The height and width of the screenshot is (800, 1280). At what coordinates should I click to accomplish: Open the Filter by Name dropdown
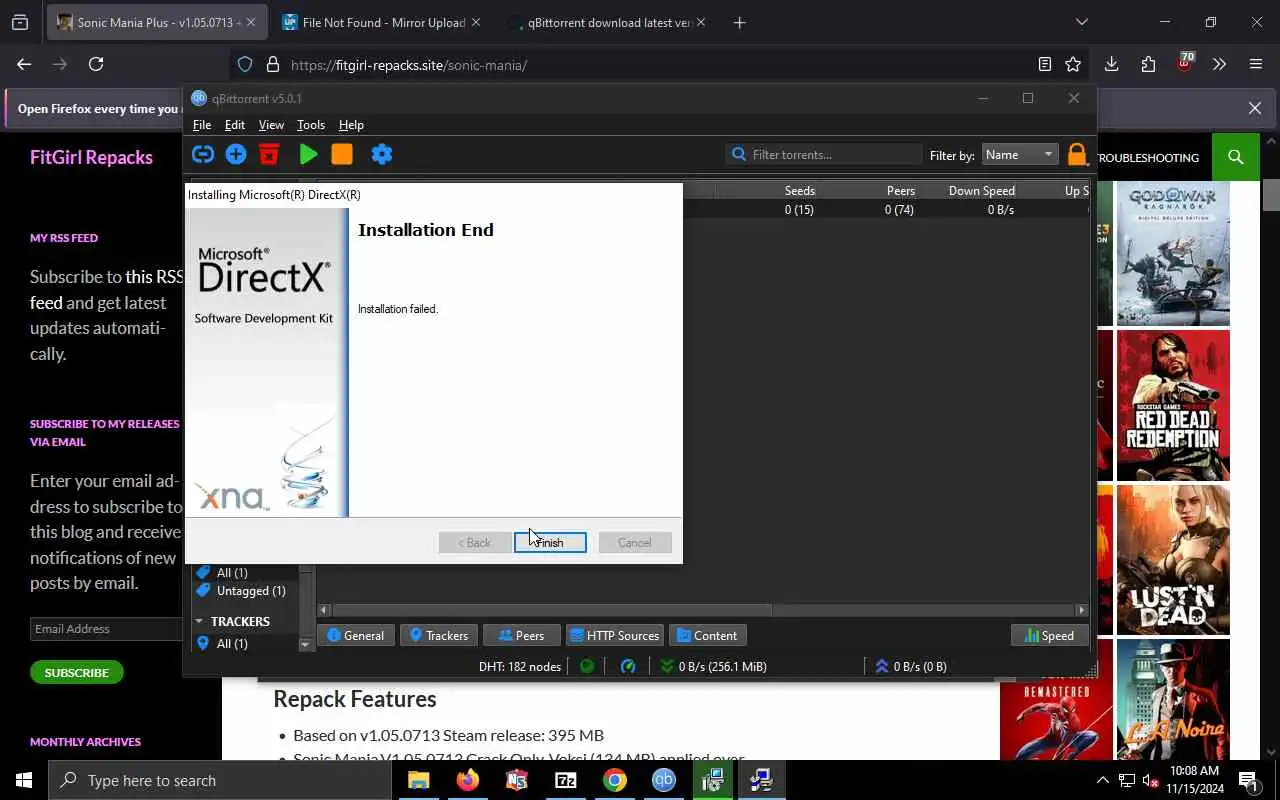pyautogui.click(x=1019, y=154)
